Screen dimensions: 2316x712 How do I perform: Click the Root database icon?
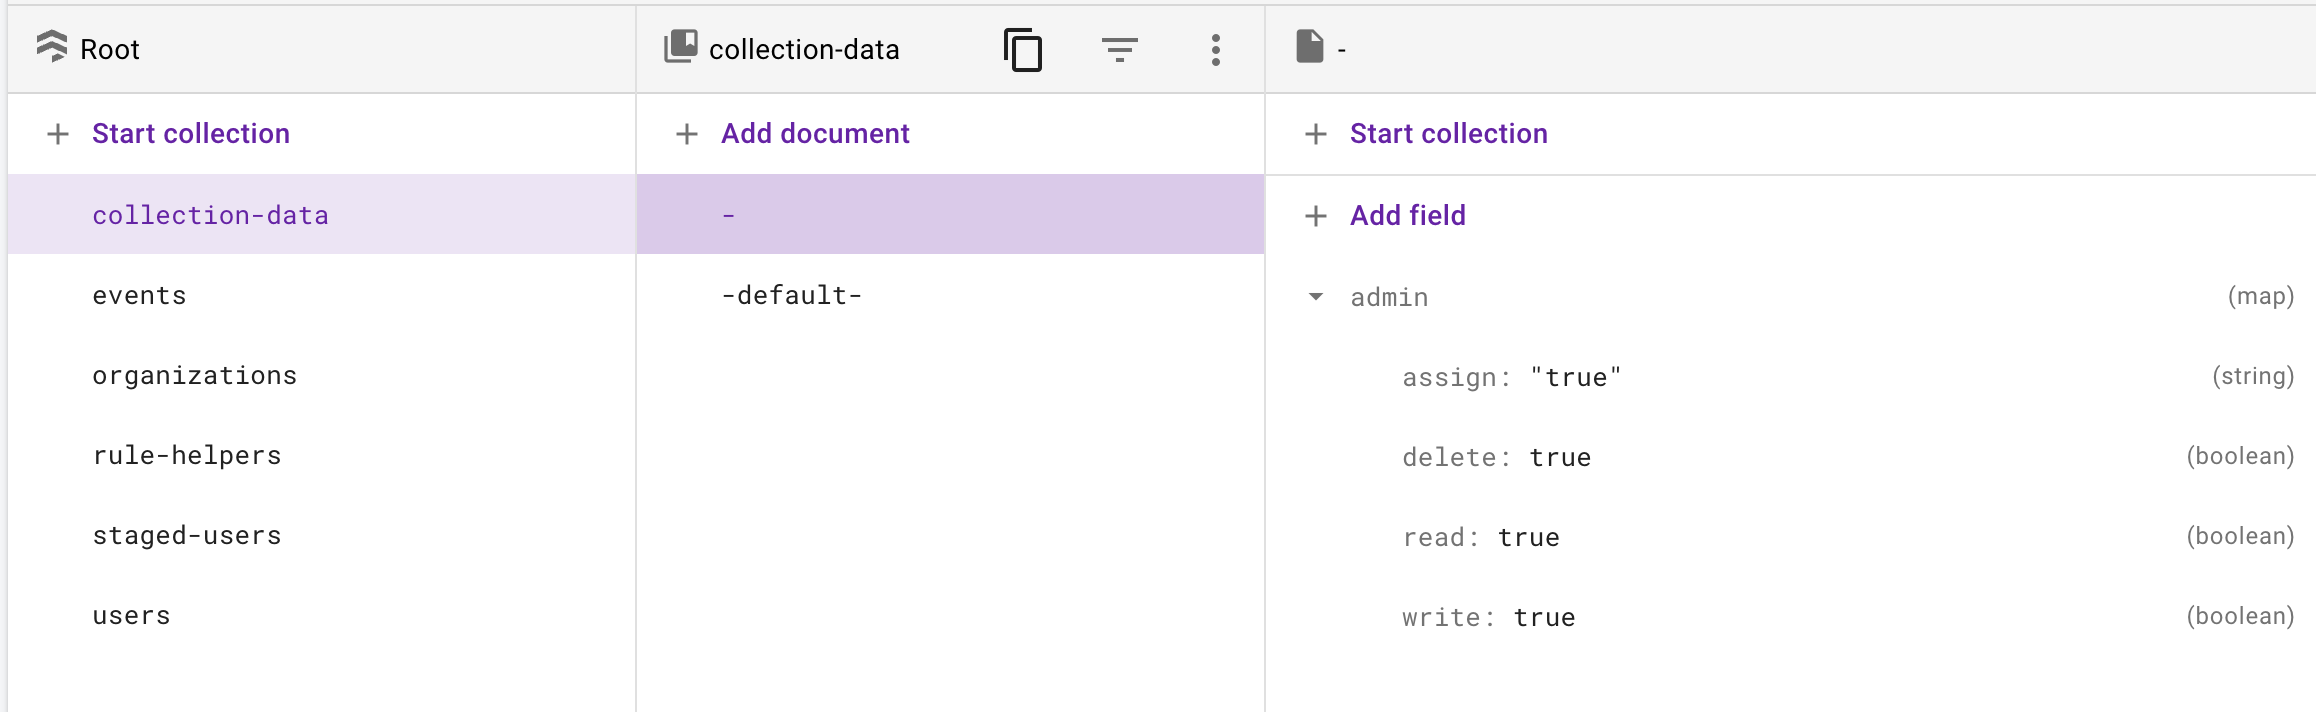point(52,47)
